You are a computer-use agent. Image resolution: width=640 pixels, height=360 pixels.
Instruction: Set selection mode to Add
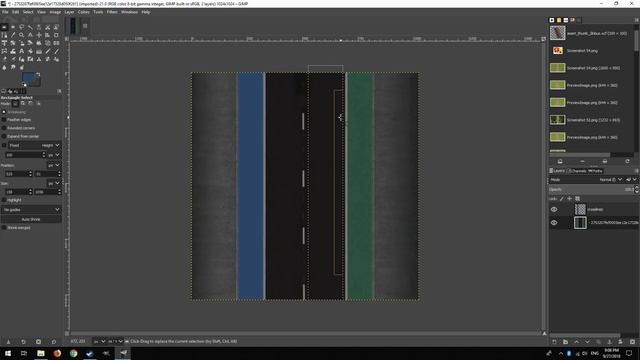(23, 104)
